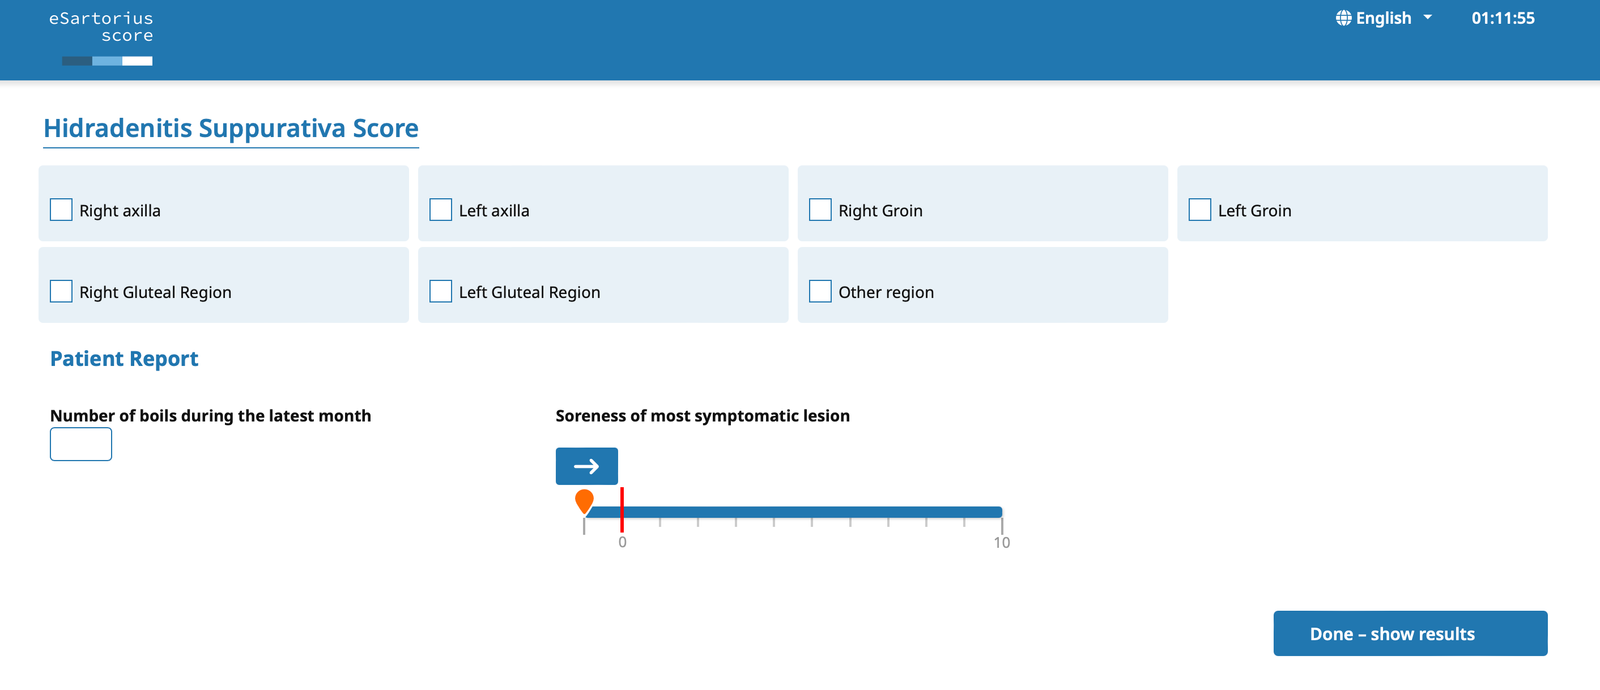The width and height of the screenshot is (1600, 690).
Task: Click the eSartorius score logo
Action: [101, 27]
